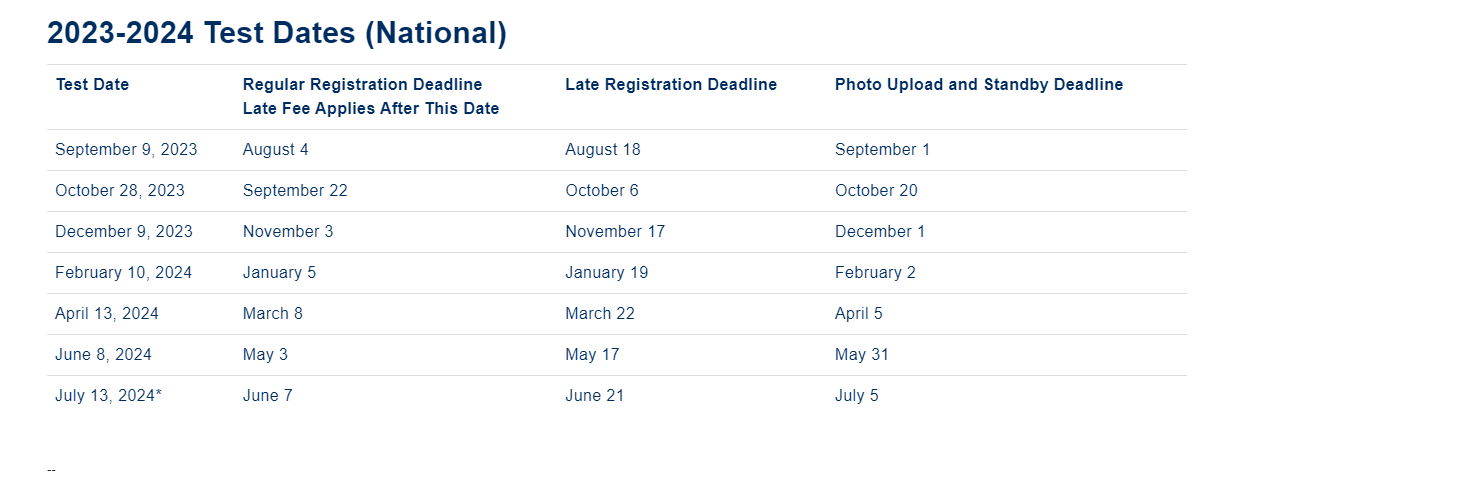
Task: Click the Late Registration Deadline column header
Action: click(x=670, y=85)
